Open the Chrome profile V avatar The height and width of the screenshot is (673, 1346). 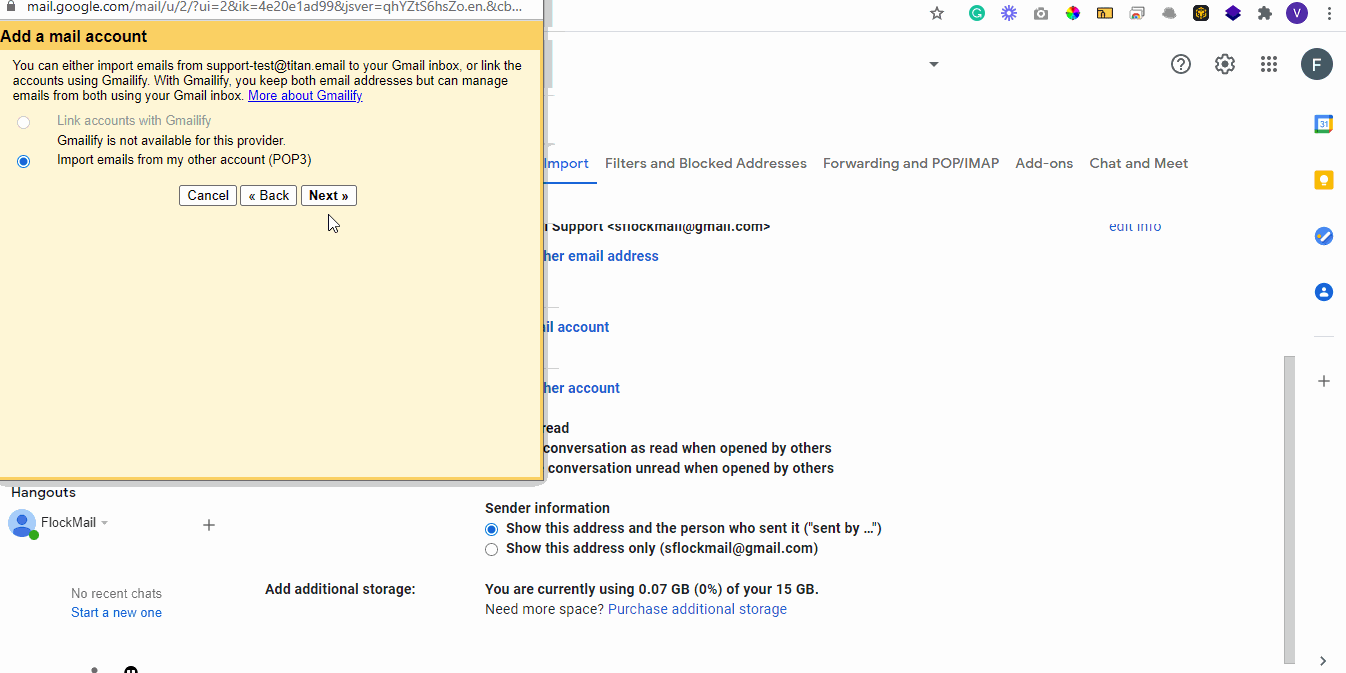click(x=1297, y=13)
